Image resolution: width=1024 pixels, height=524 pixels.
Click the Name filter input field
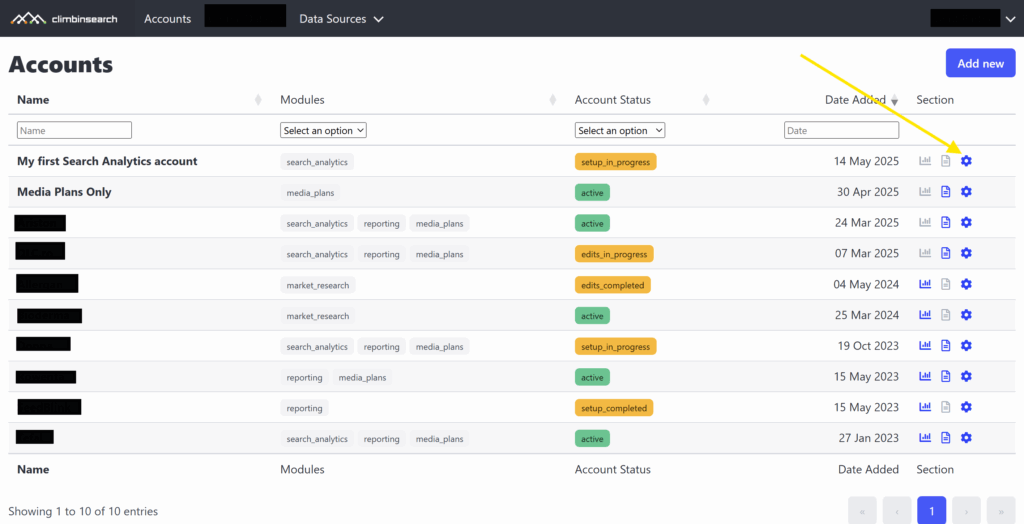coord(75,130)
